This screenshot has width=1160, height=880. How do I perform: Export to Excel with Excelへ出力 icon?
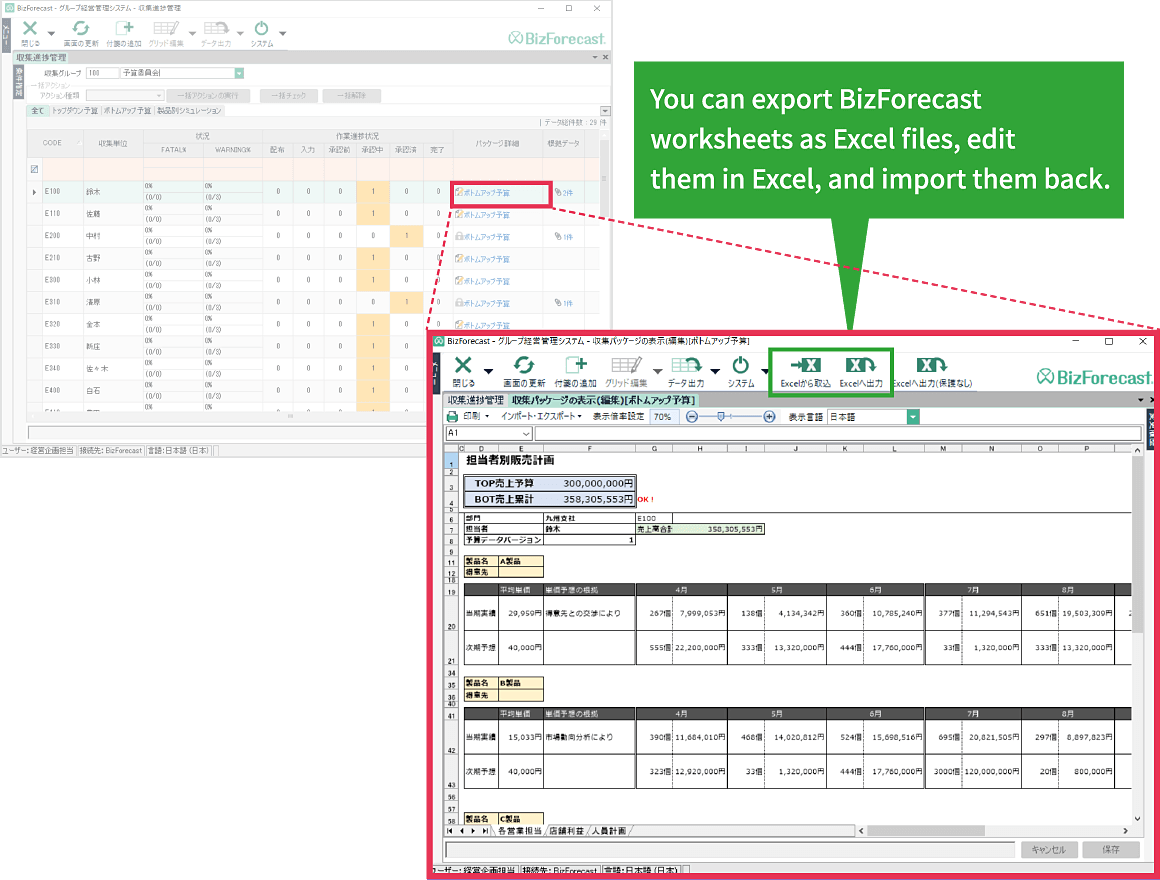860,365
